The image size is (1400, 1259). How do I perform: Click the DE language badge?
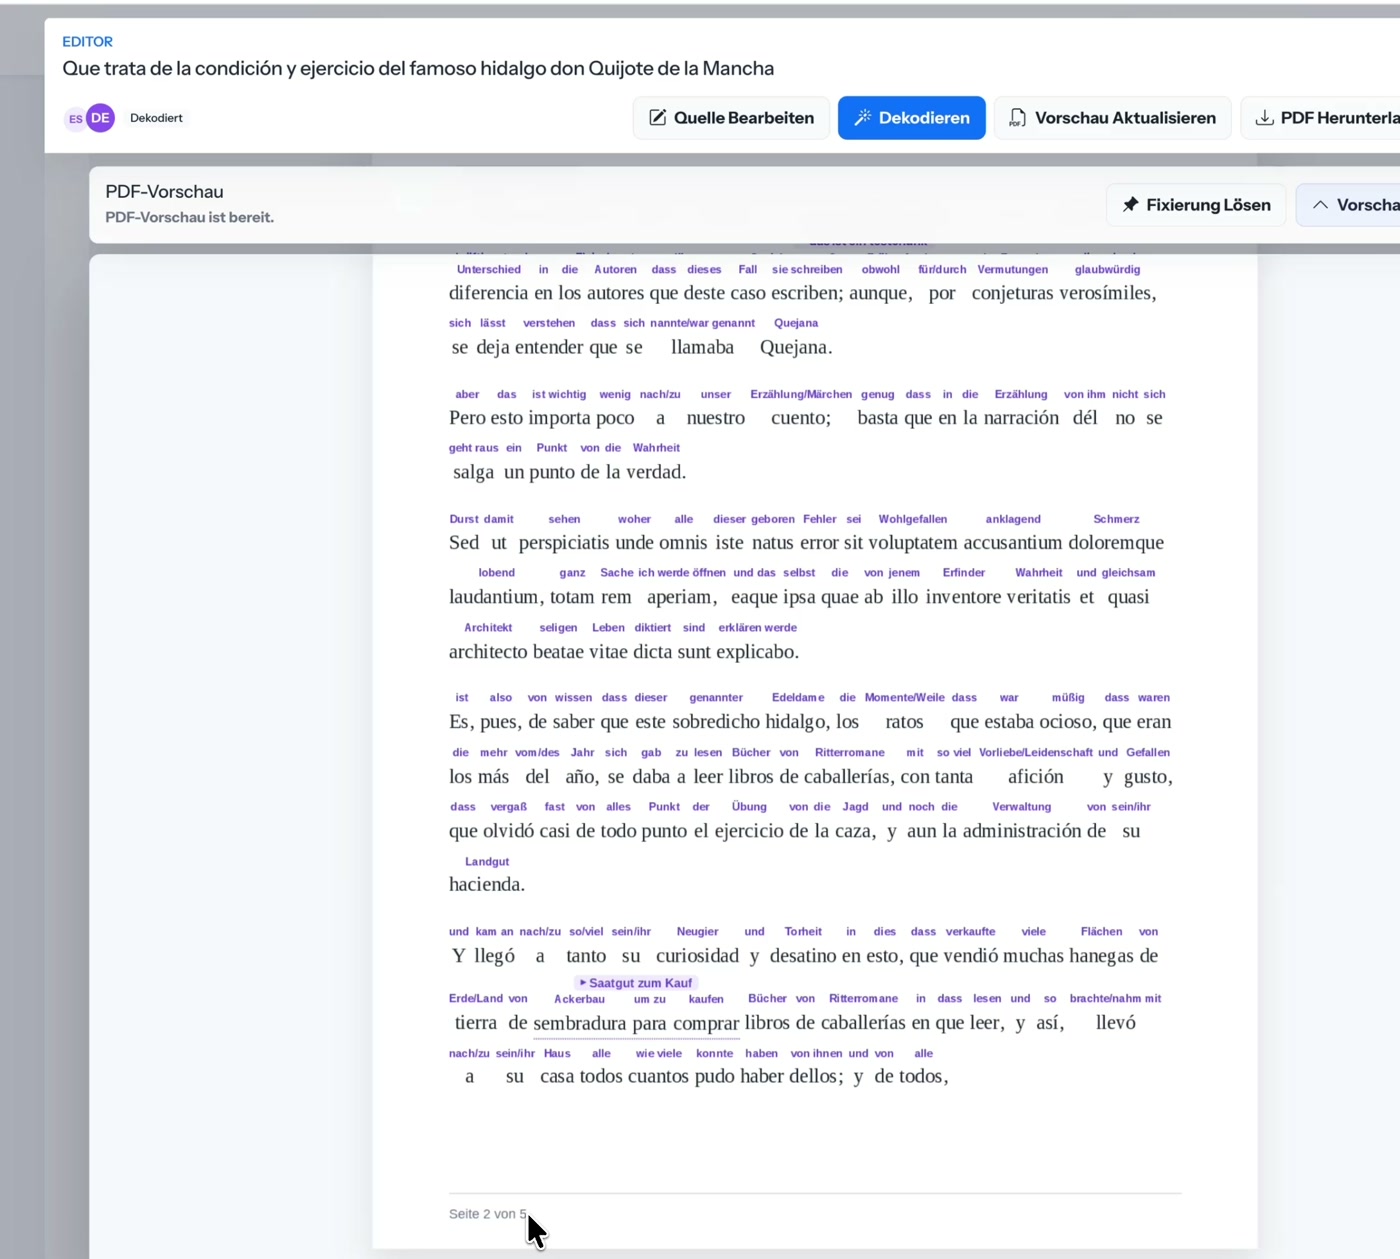pos(100,118)
